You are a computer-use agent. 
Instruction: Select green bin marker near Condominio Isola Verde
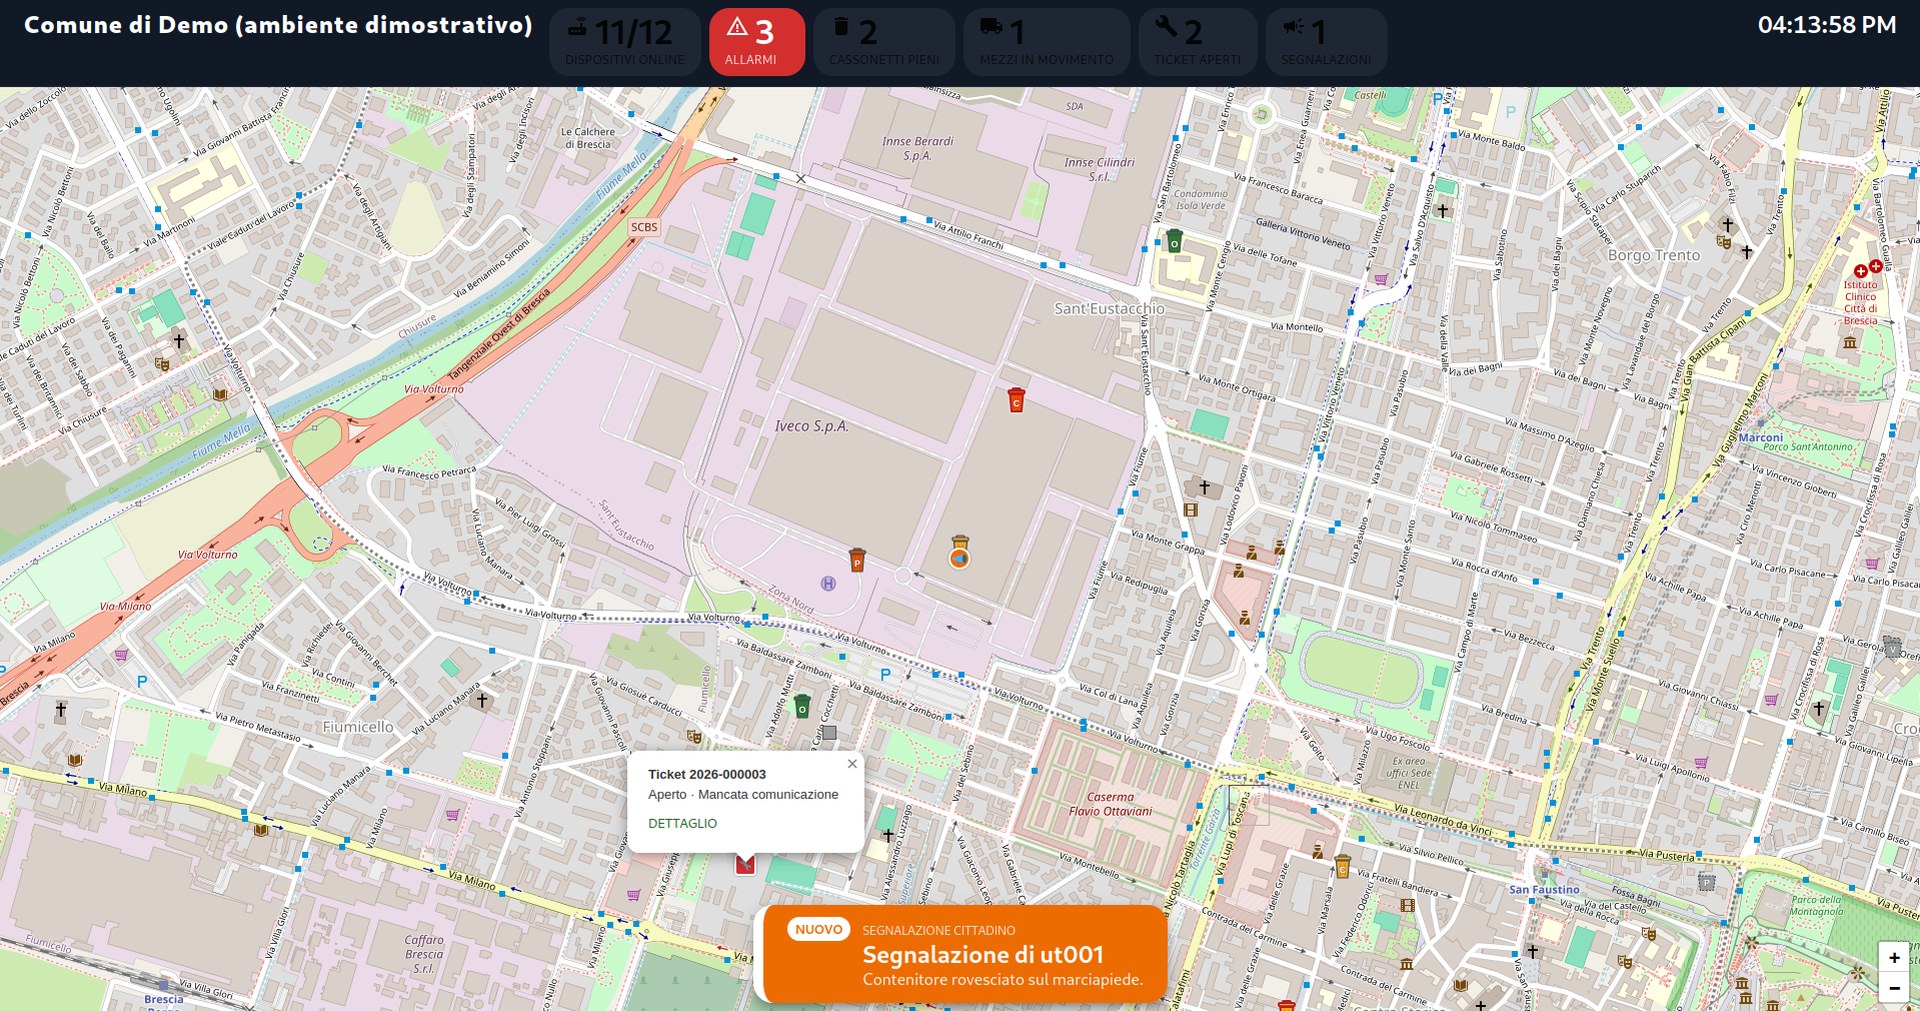click(x=1175, y=240)
